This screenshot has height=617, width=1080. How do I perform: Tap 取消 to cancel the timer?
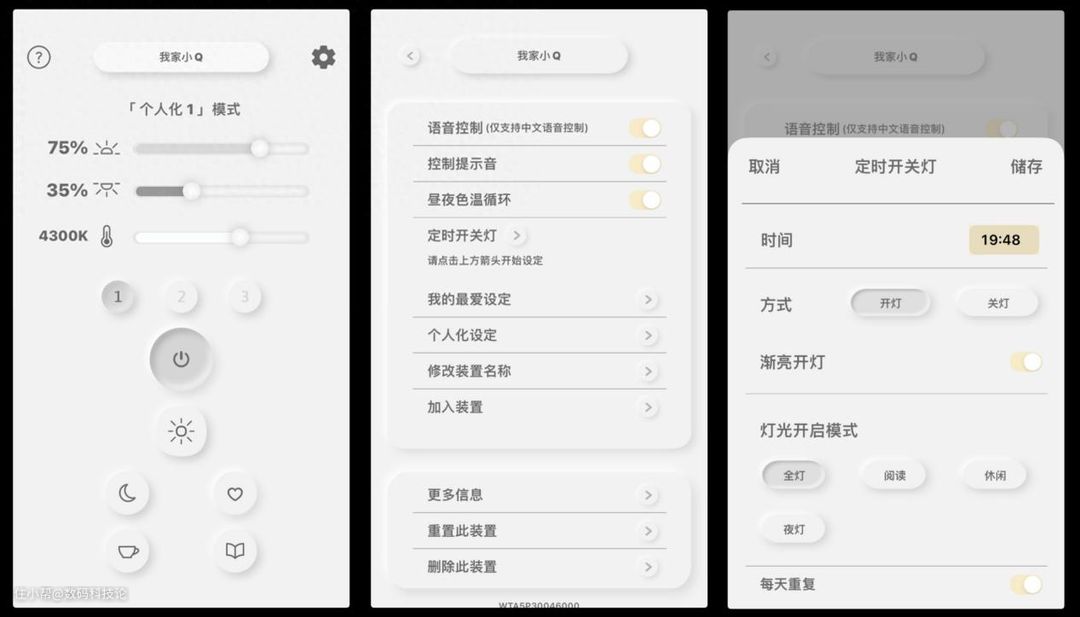tap(764, 167)
